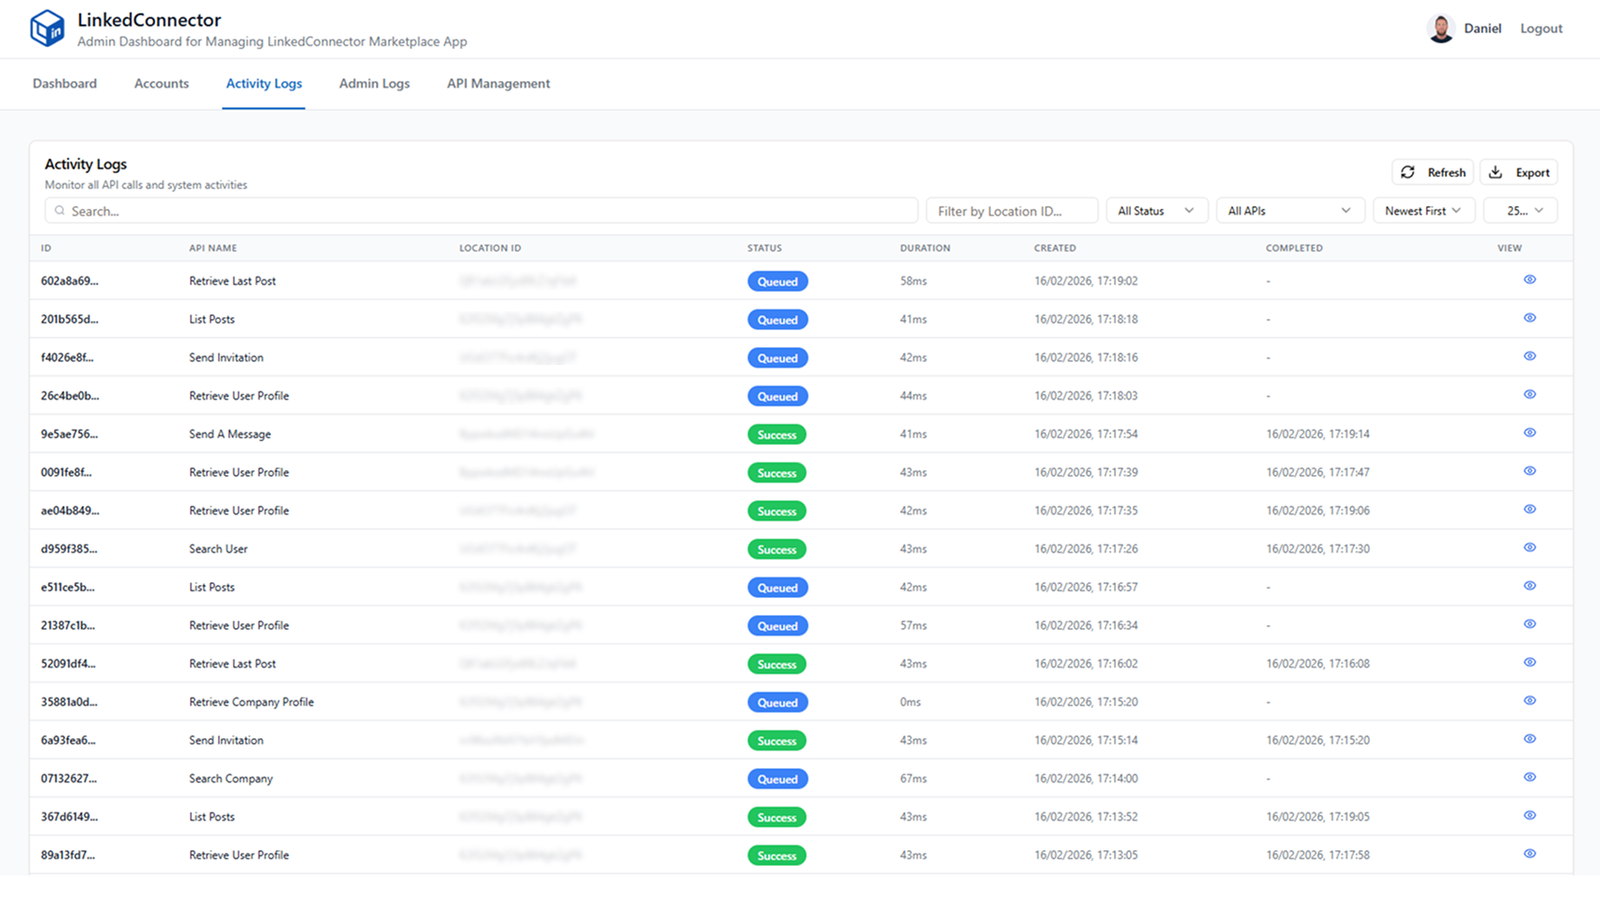Click the magnifying glass search icon

coord(60,211)
